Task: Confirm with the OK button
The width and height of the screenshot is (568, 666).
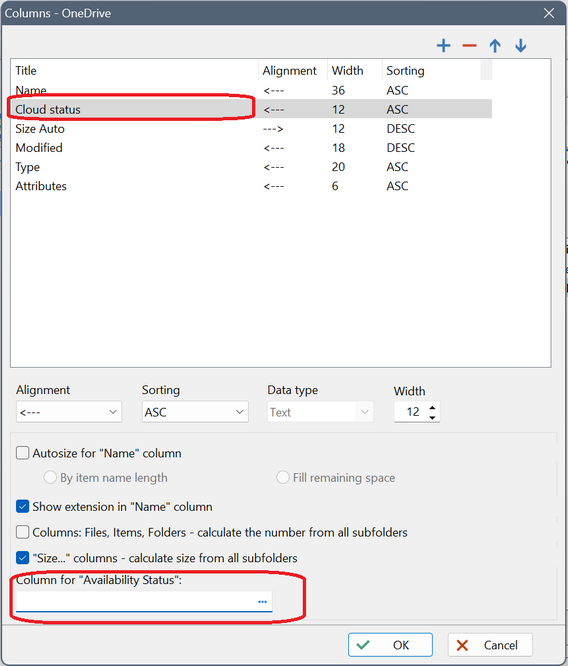Action: pyautogui.click(x=390, y=645)
